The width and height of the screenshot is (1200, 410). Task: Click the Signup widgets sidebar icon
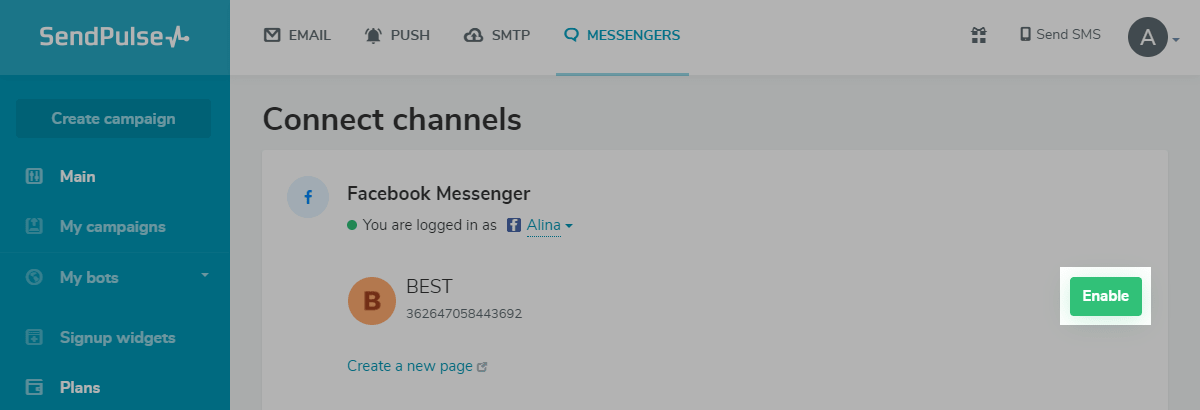coord(34,337)
